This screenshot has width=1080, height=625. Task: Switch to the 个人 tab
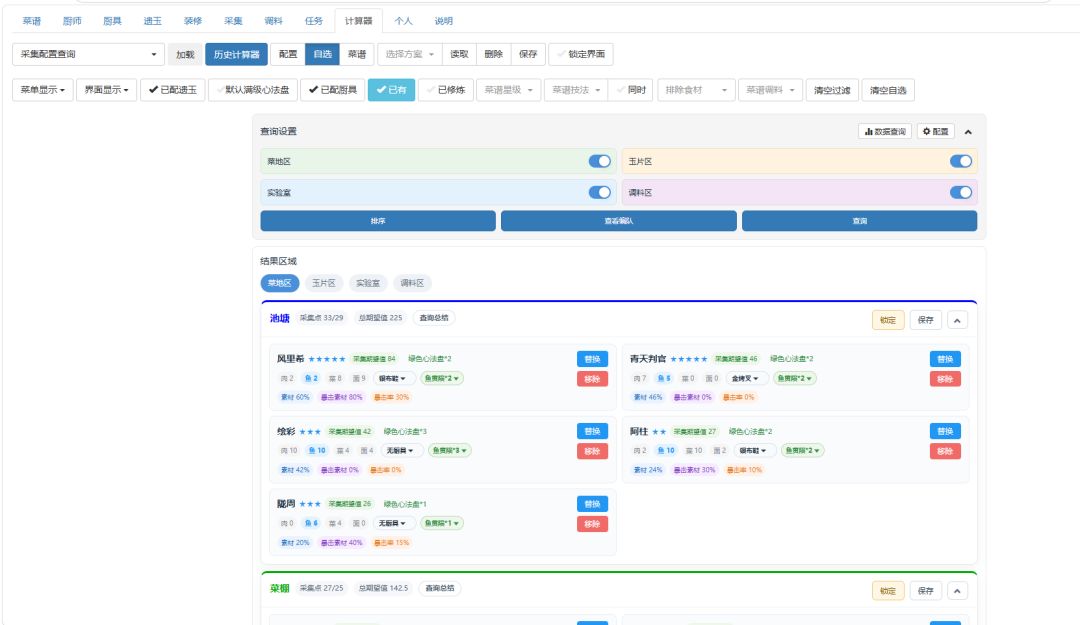[403, 21]
